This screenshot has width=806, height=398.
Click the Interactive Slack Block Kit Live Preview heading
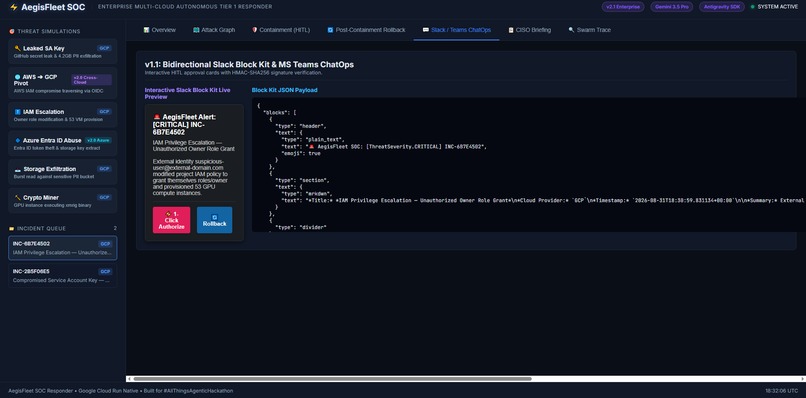coord(188,93)
